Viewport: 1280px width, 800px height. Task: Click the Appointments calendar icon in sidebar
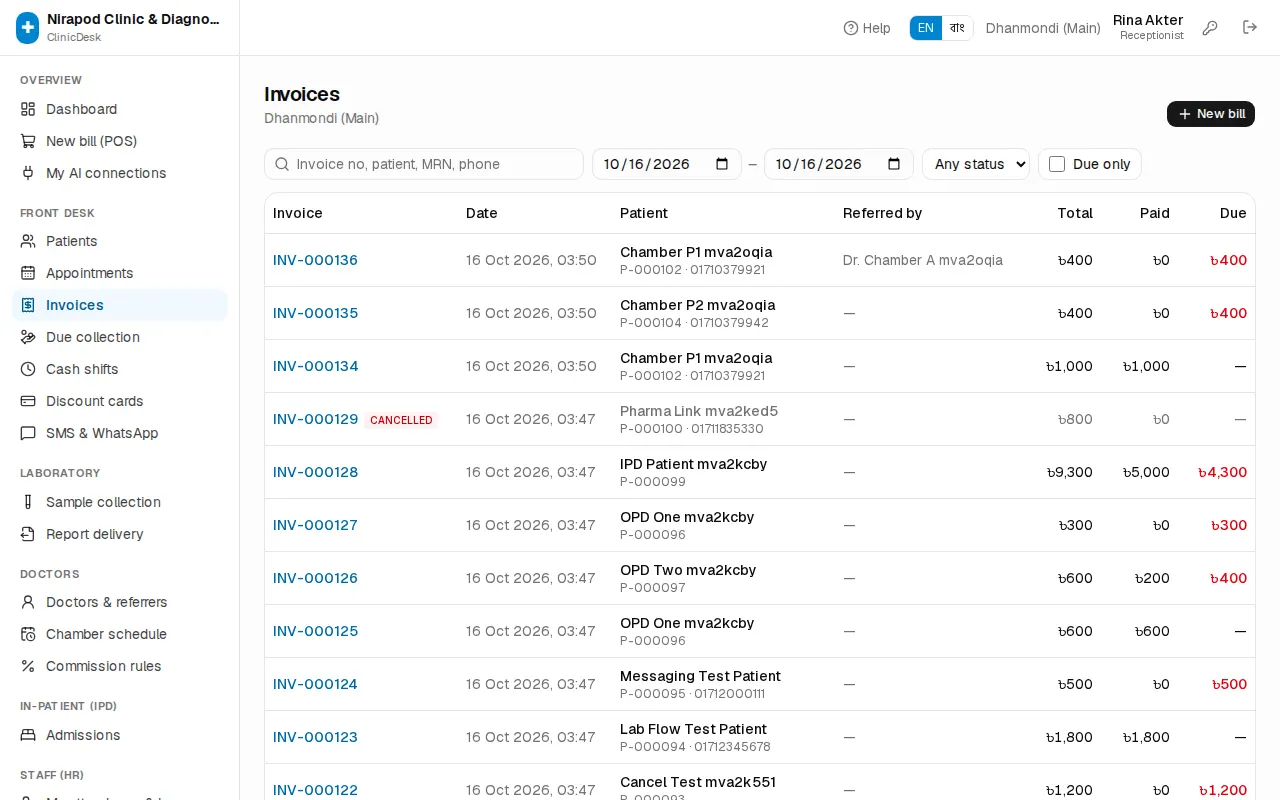click(x=28, y=273)
